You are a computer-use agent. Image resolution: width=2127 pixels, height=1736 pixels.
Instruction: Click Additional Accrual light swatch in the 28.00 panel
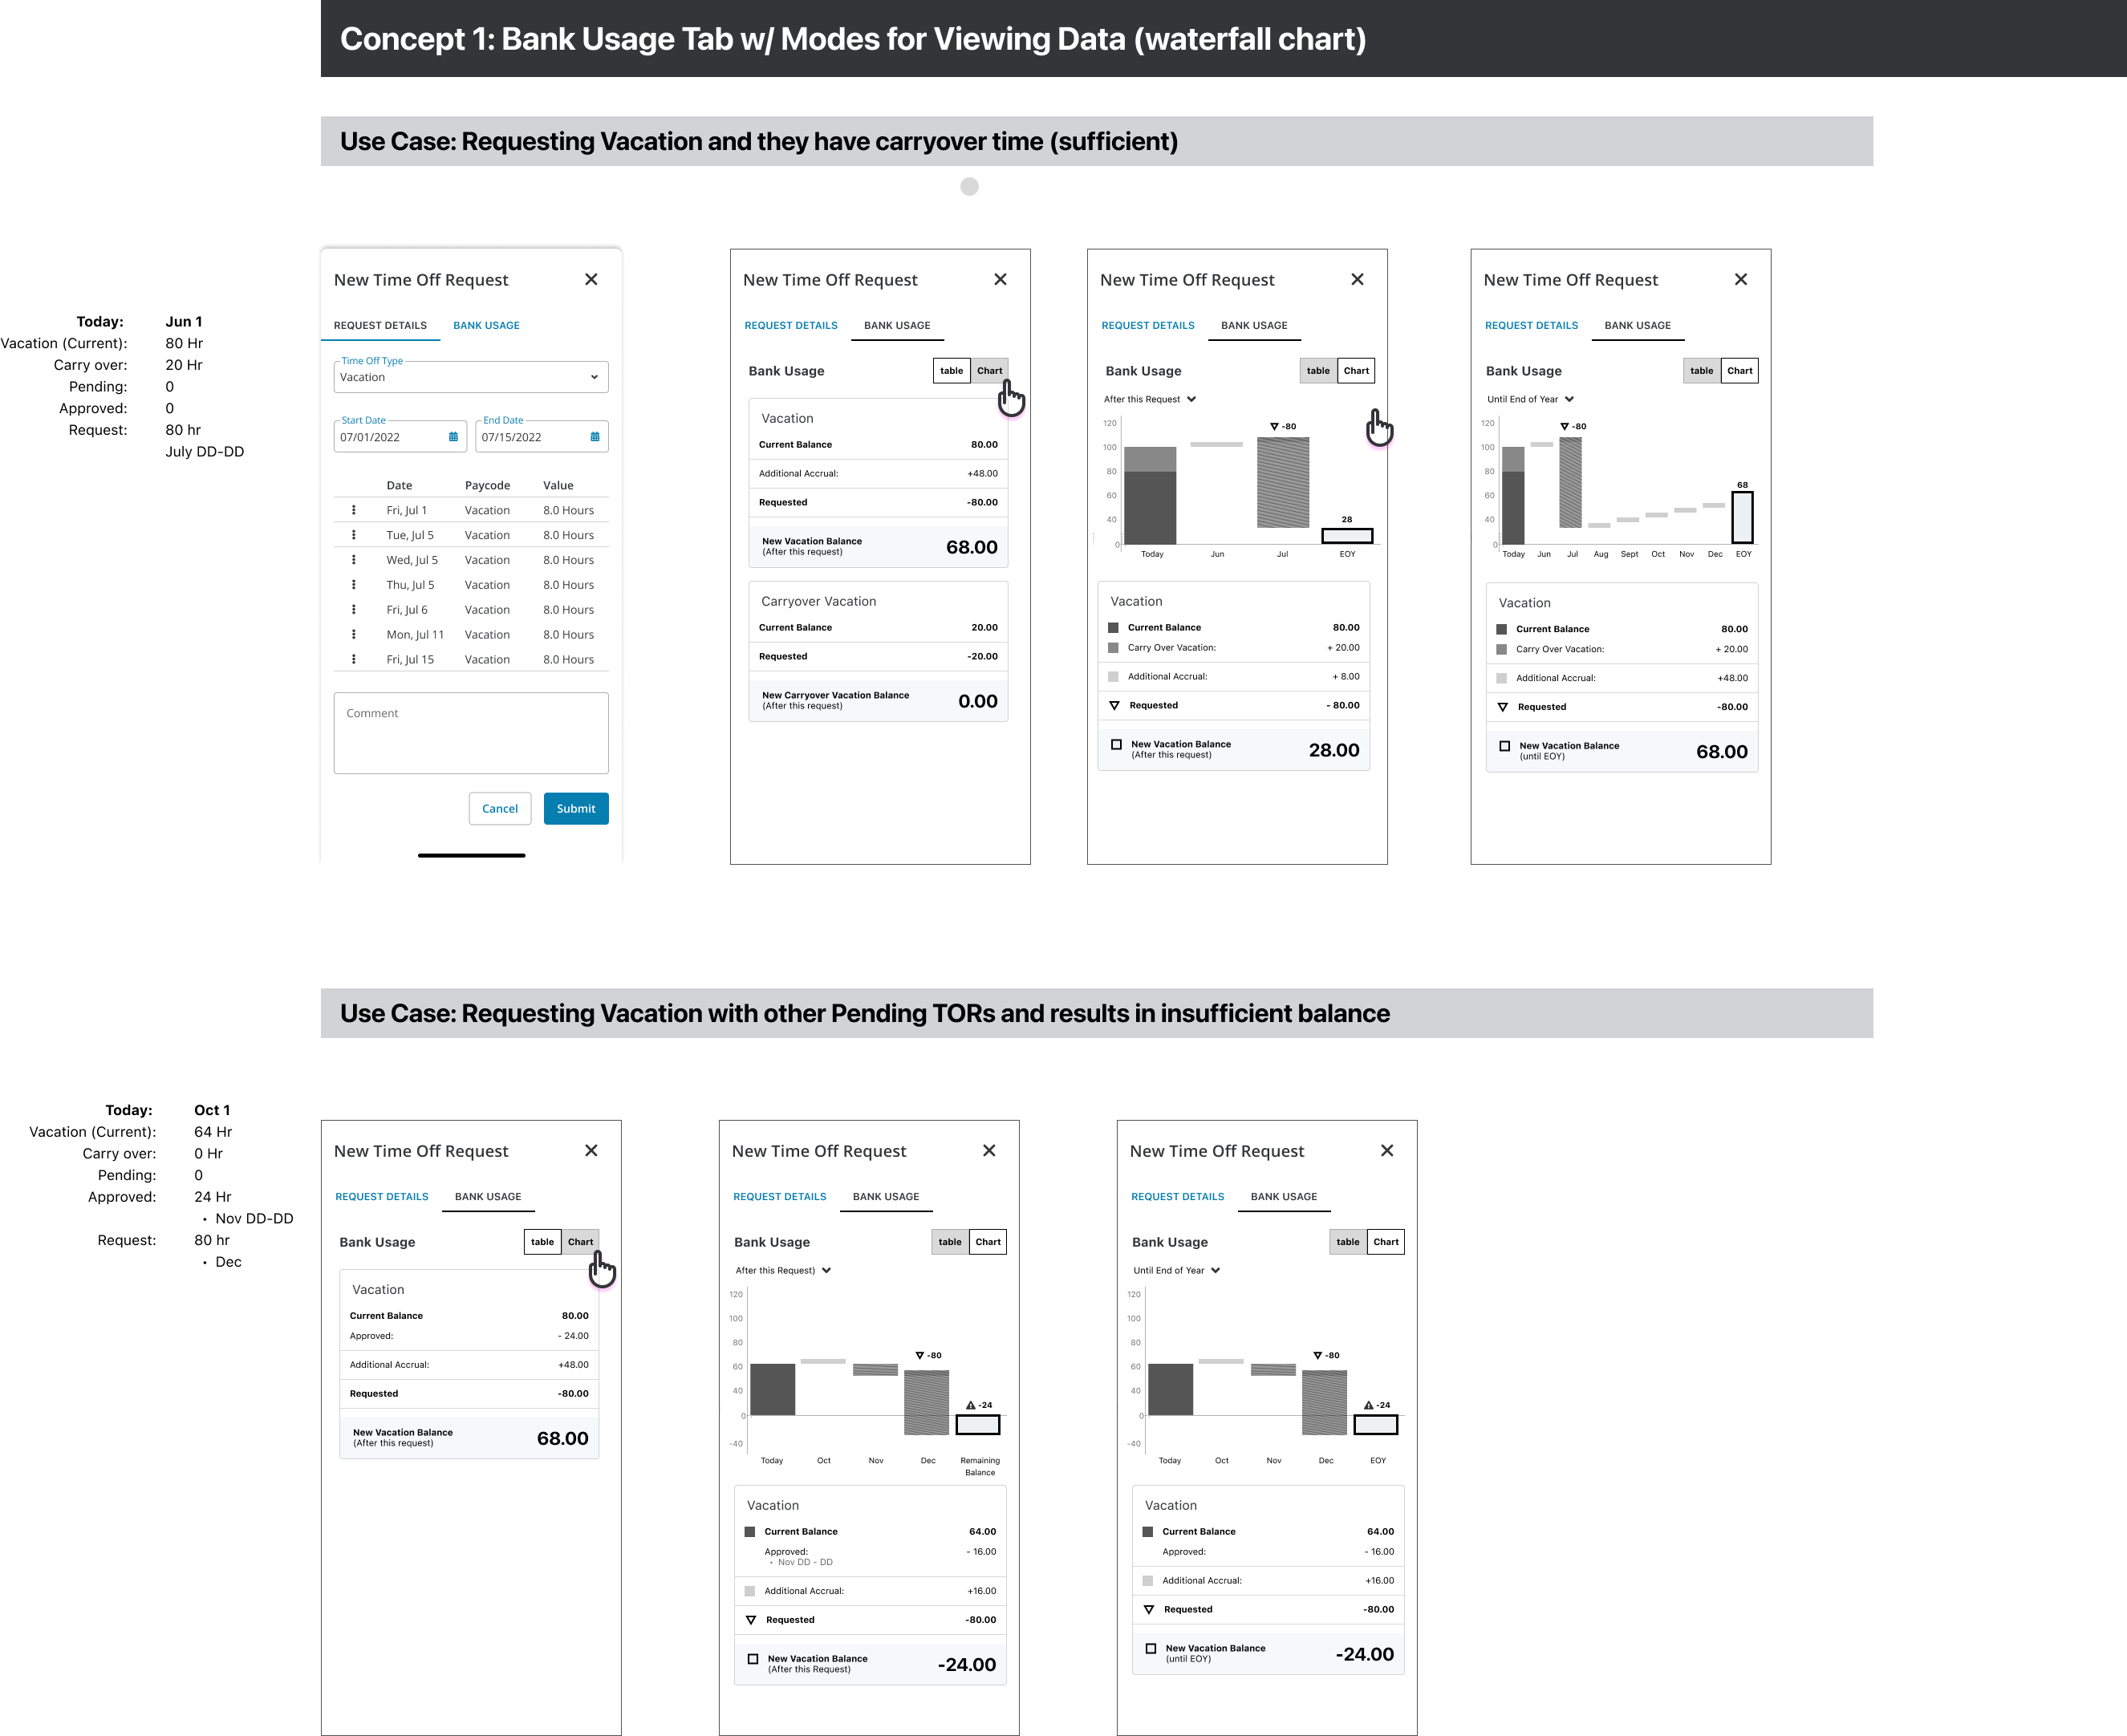point(1113,677)
